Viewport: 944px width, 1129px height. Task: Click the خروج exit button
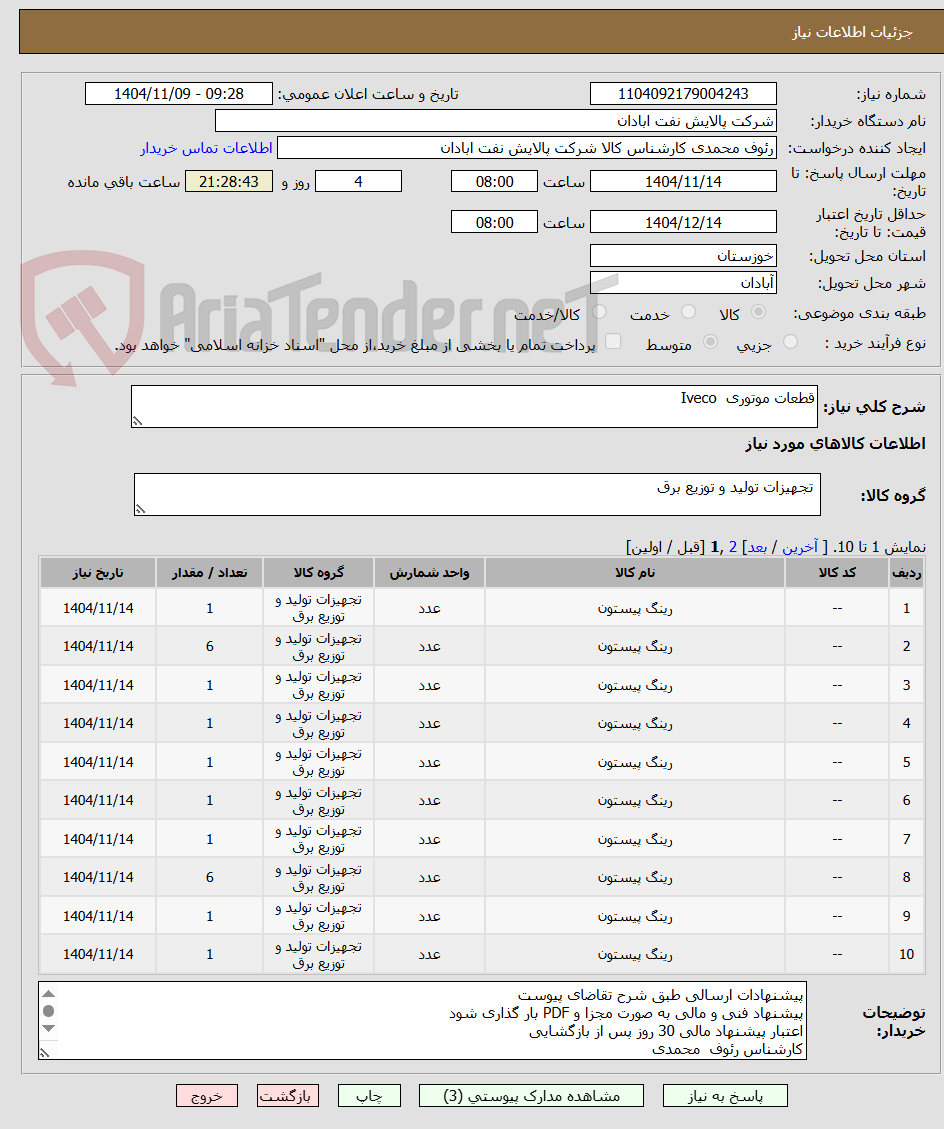click(x=207, y=1096)
